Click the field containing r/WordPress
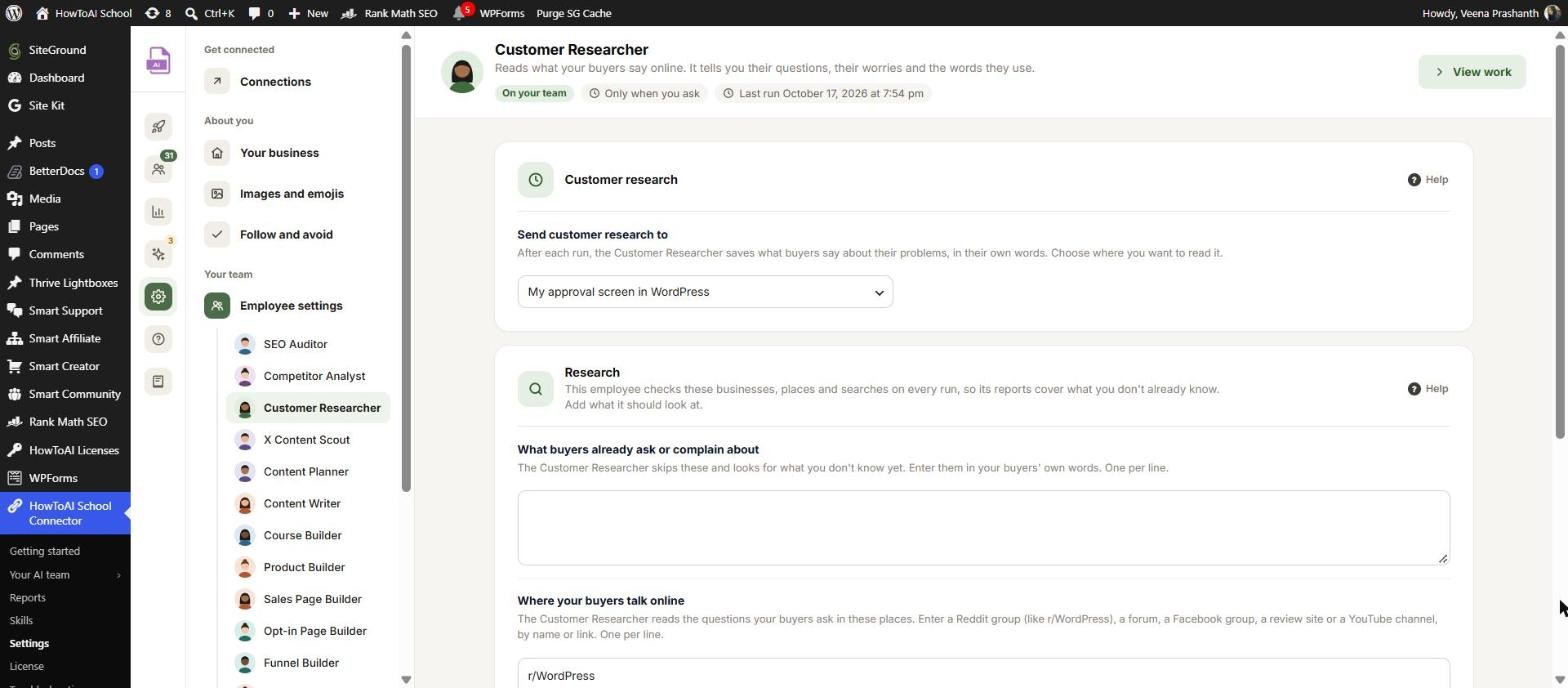 (983, 675)
